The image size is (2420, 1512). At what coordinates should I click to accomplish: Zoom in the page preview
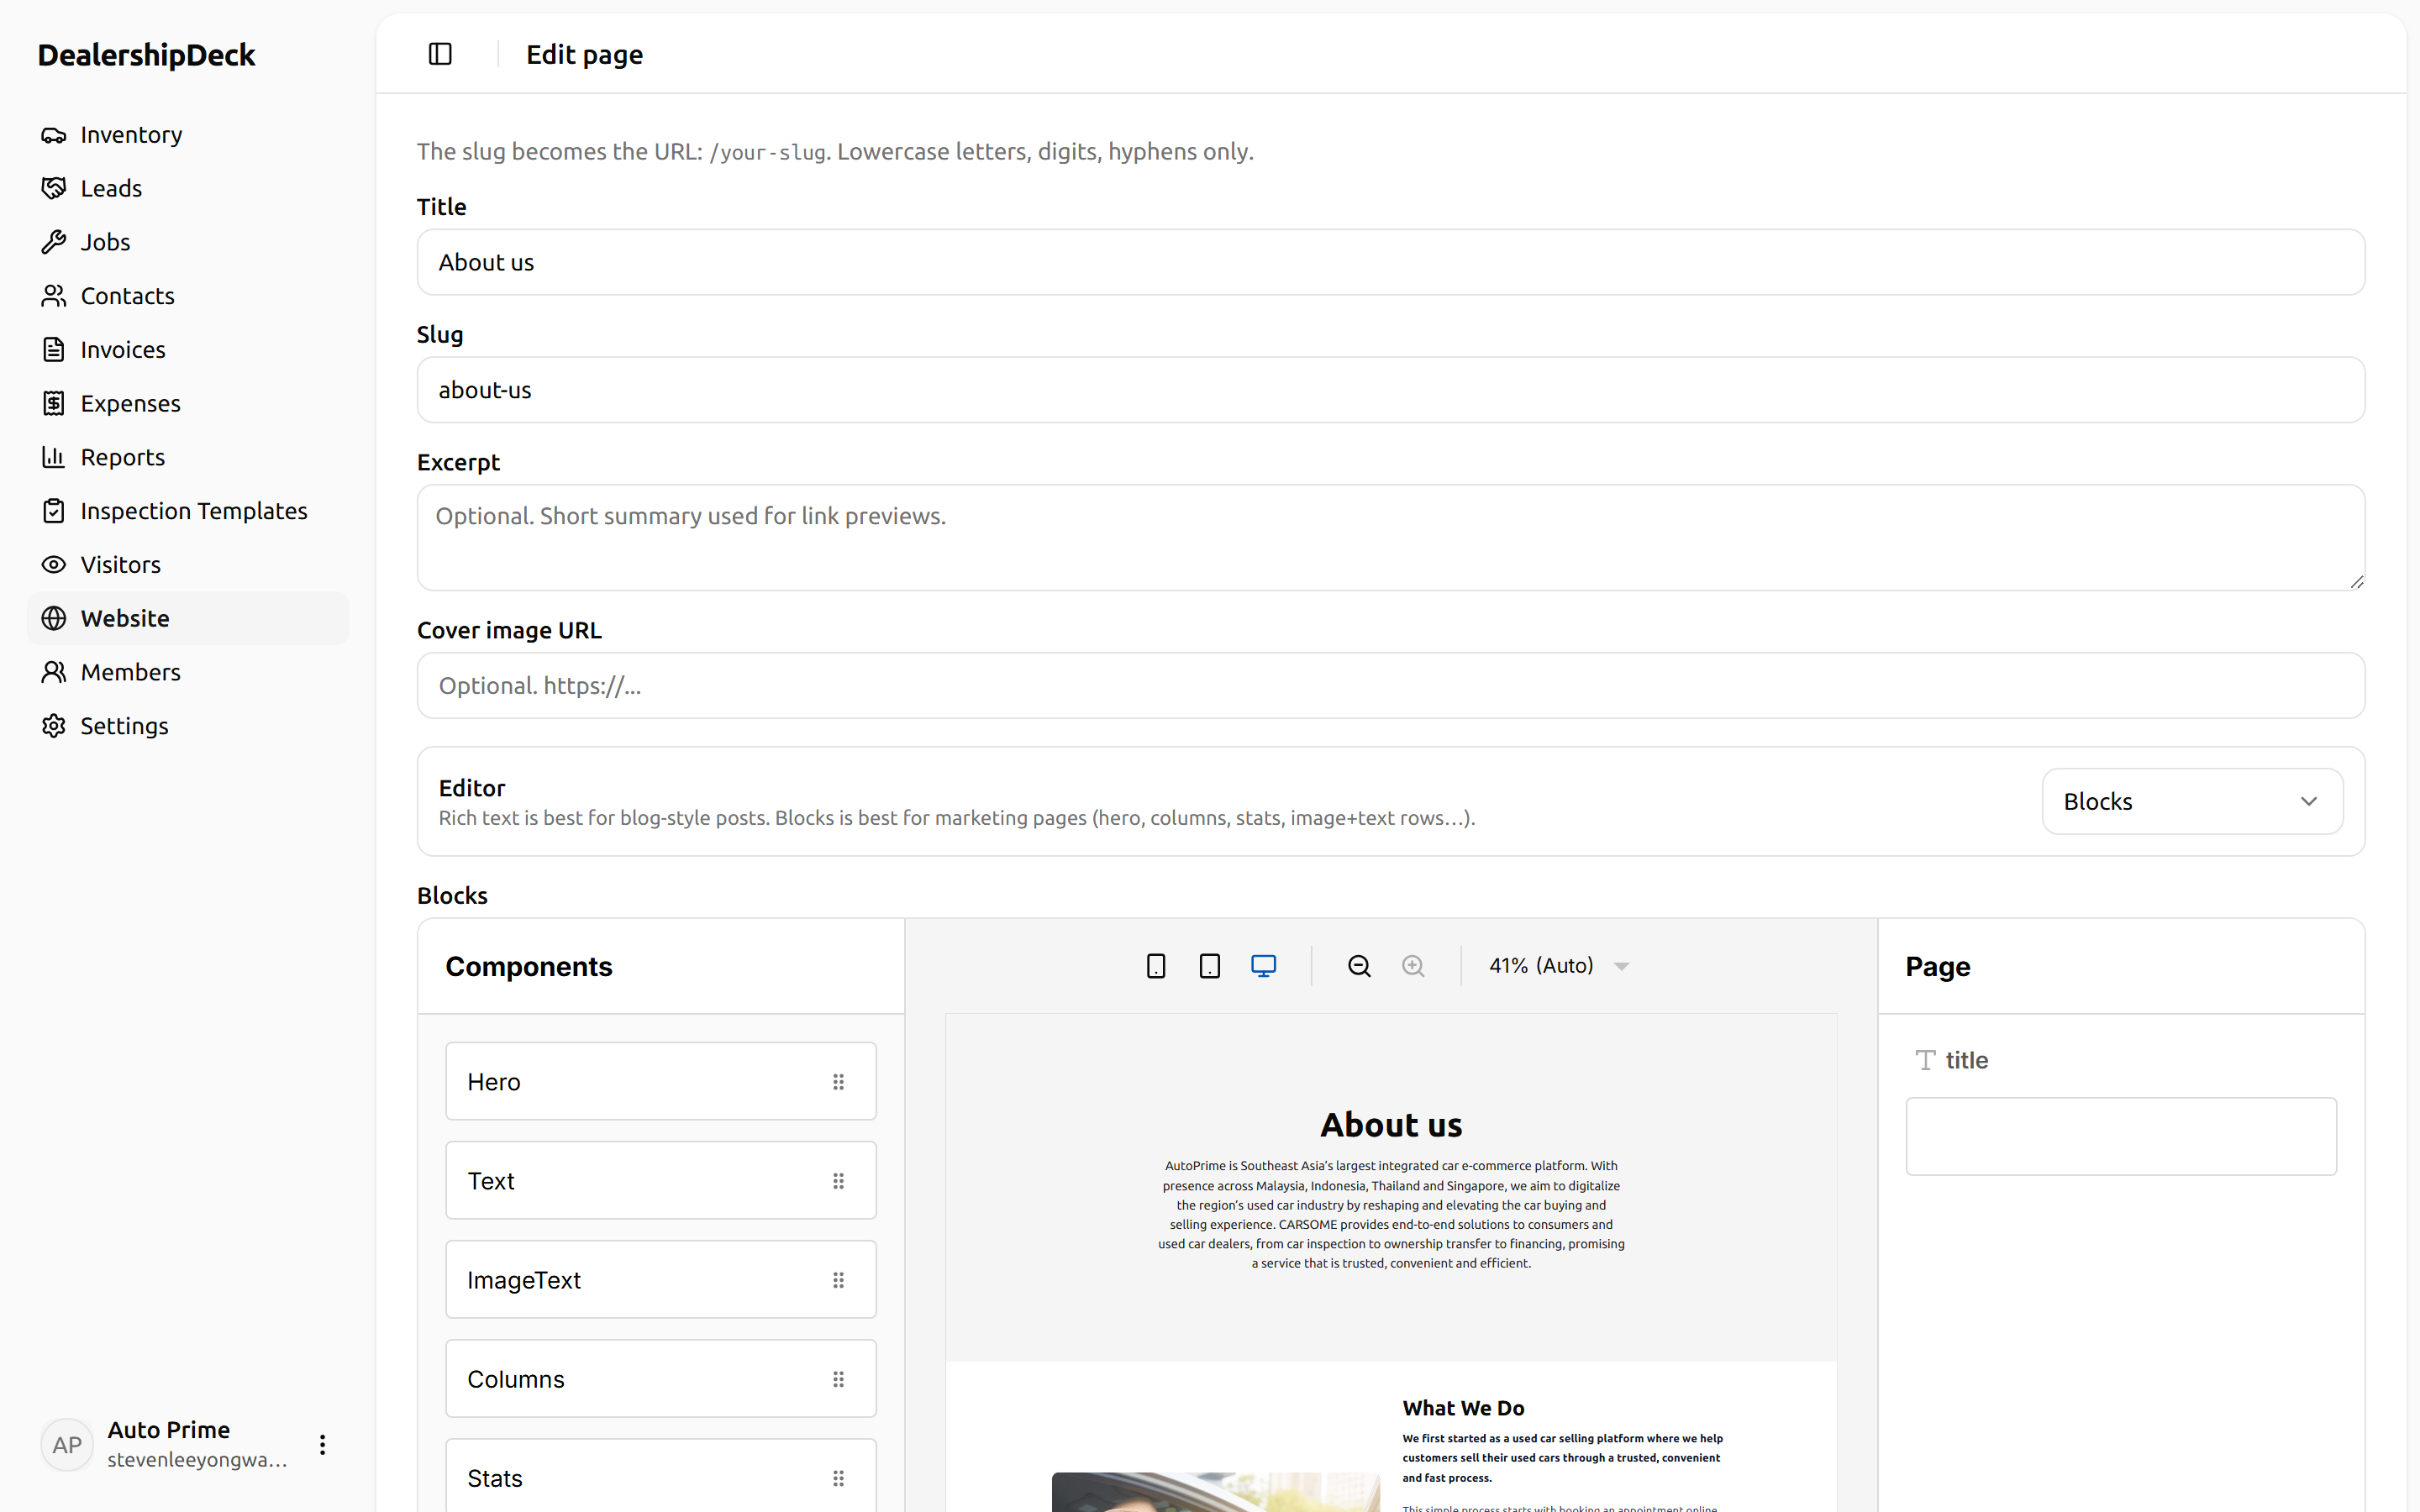click(x=1413, y=966)
